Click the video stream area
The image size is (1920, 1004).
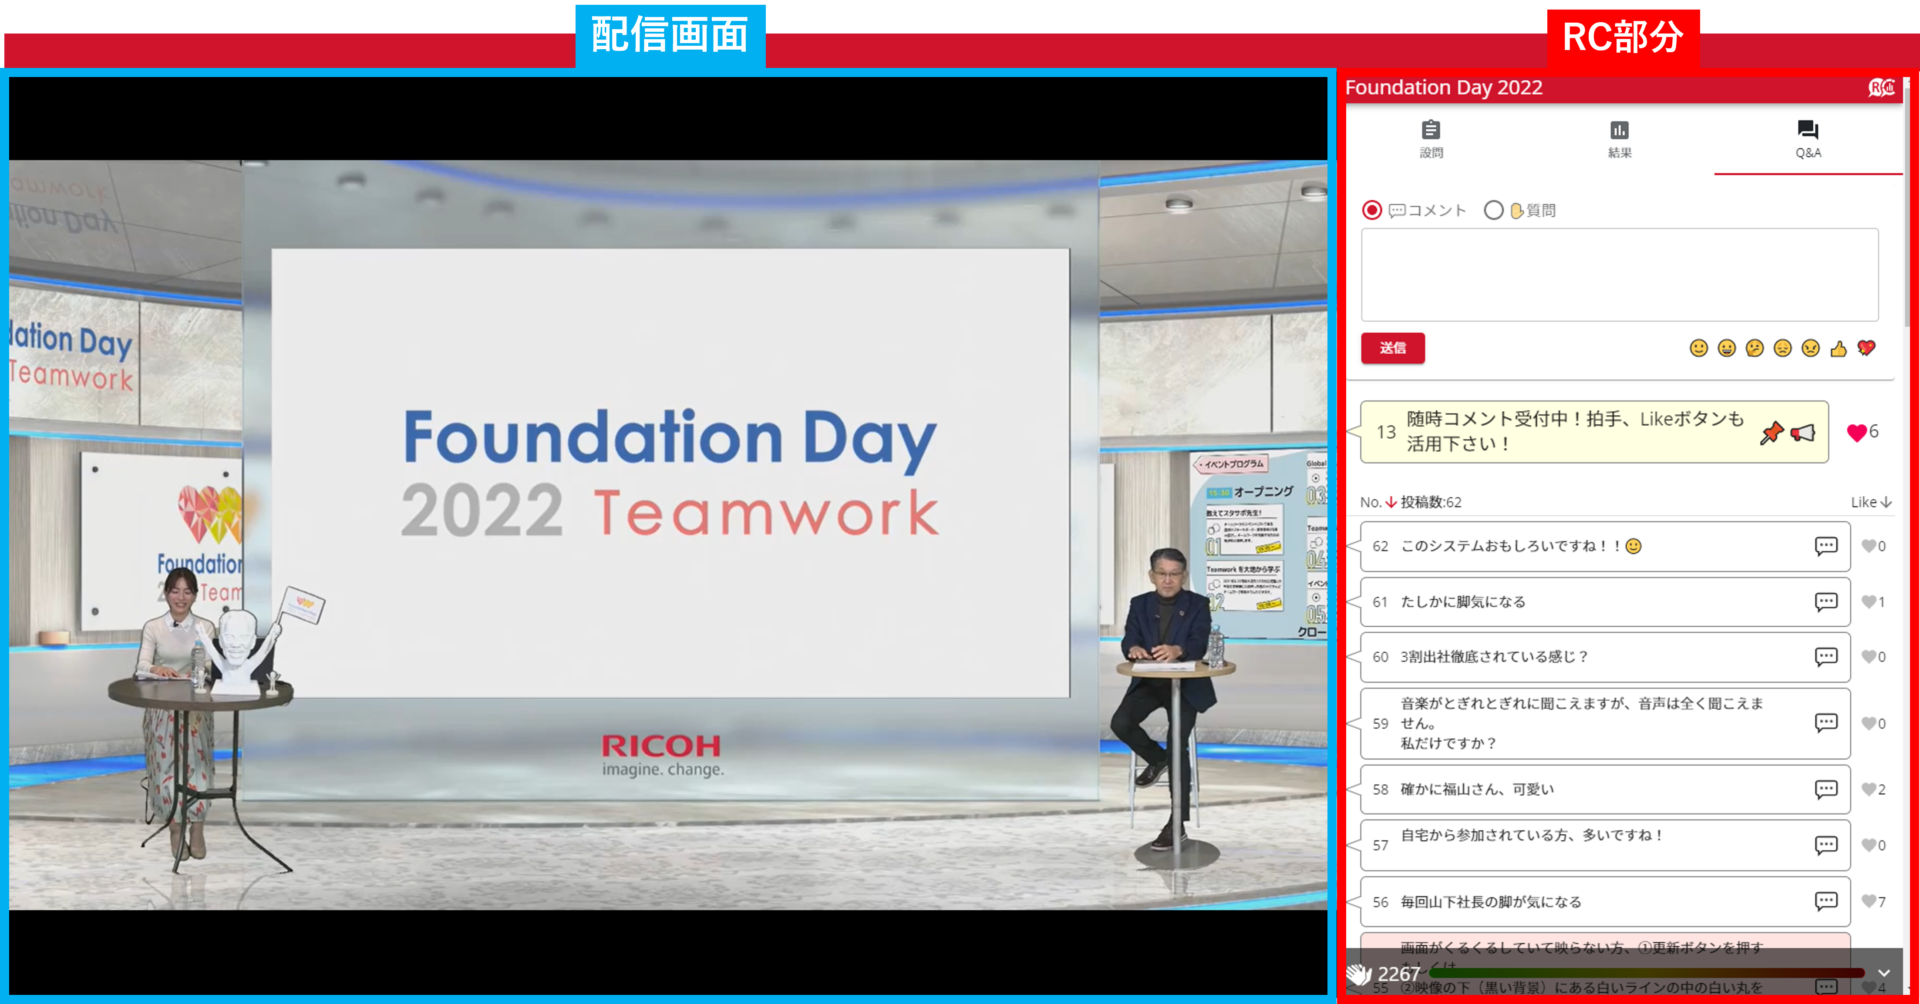(668, 535)
